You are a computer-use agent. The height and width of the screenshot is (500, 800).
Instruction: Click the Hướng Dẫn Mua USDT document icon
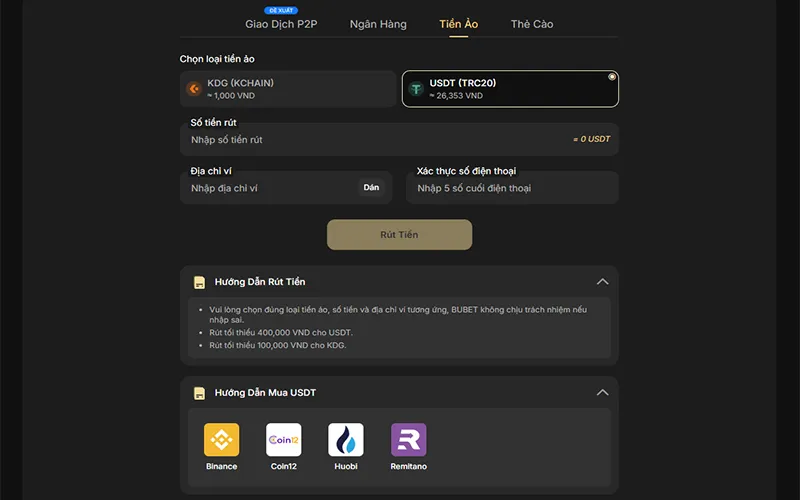click(200, 393)
